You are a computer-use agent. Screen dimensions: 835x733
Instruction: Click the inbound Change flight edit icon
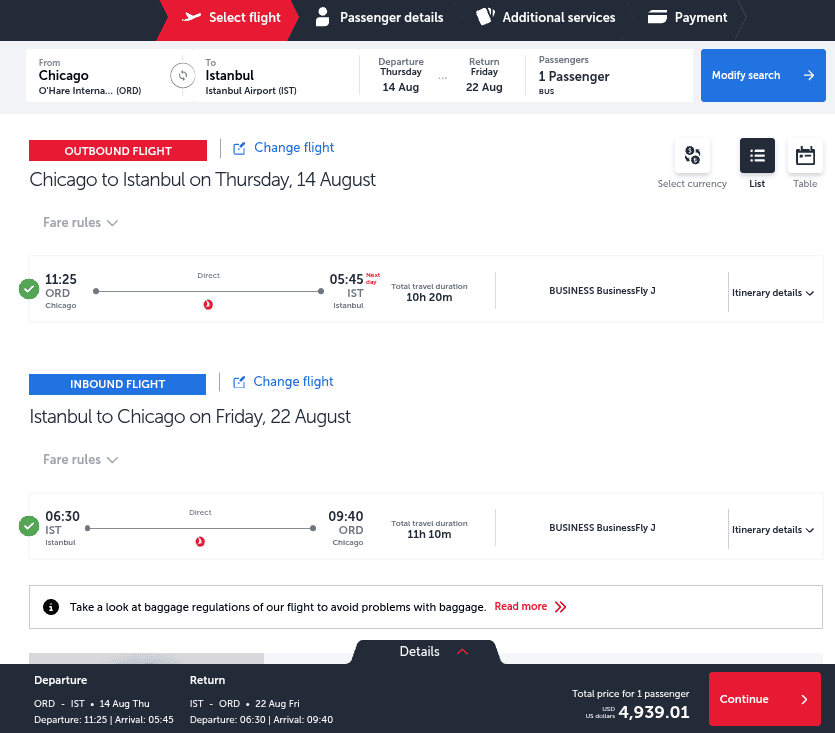(239, 382)
